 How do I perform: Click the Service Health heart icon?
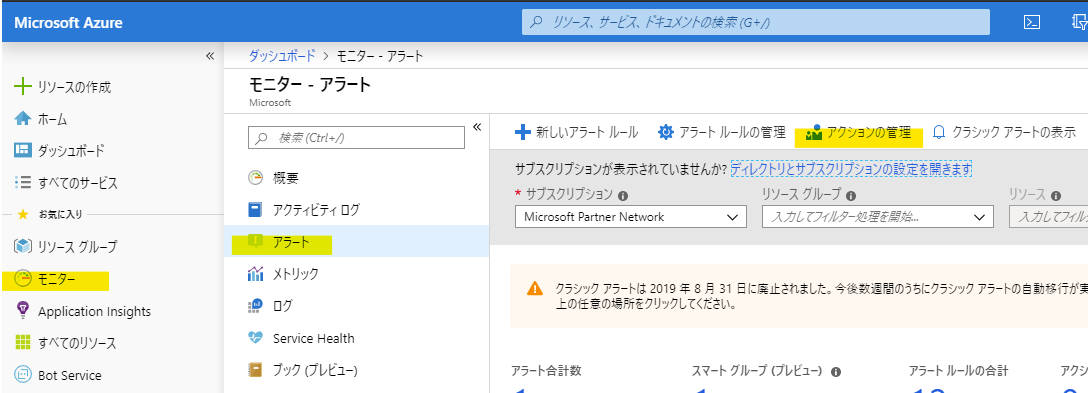click(x=255, y=338)
